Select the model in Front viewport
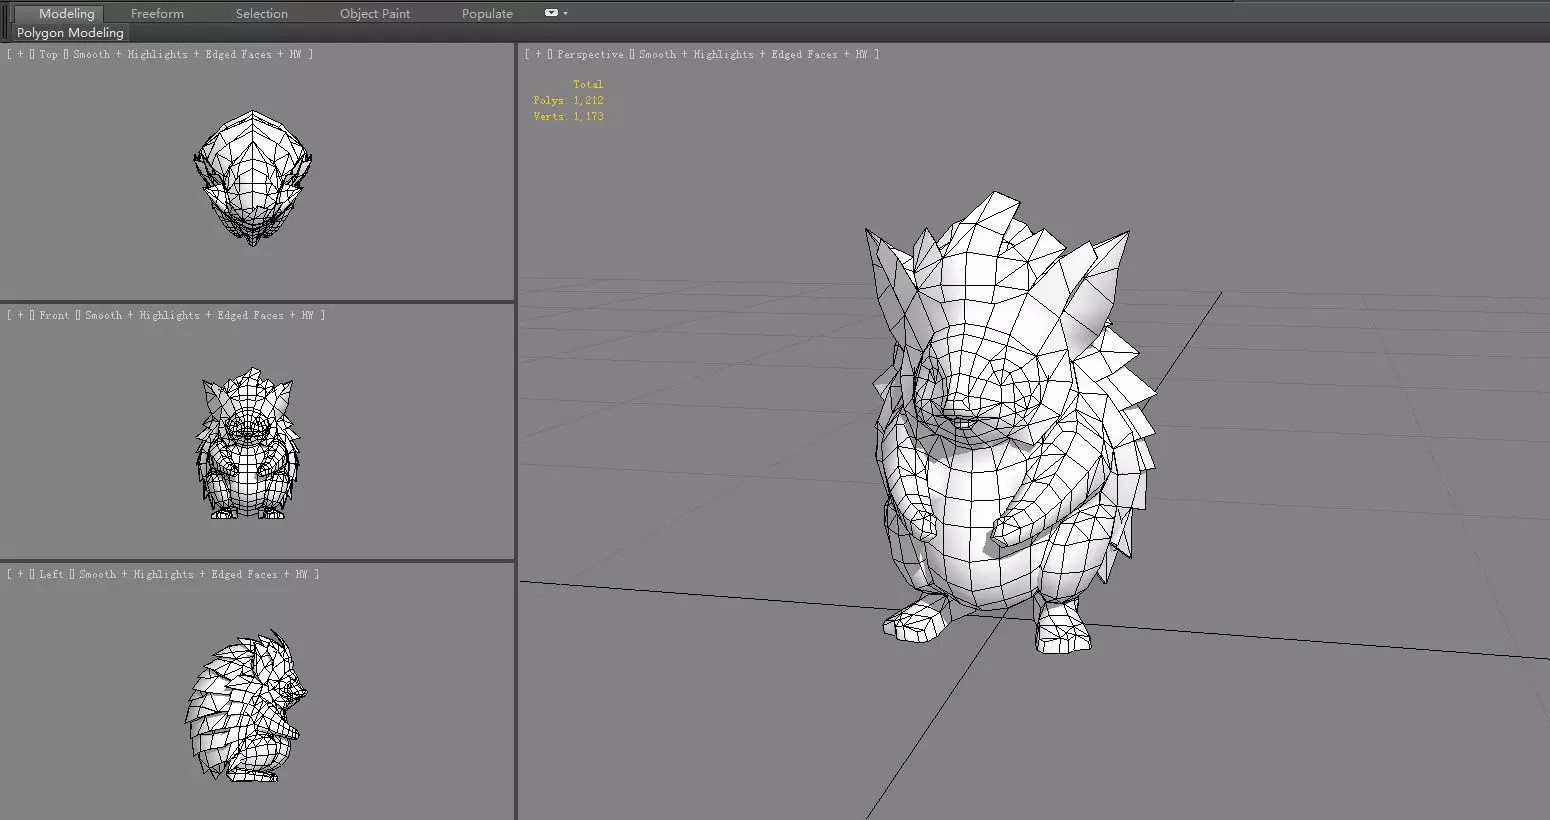Image resolution: width=1550 pixels, height=820 pixels. [247, 445]
